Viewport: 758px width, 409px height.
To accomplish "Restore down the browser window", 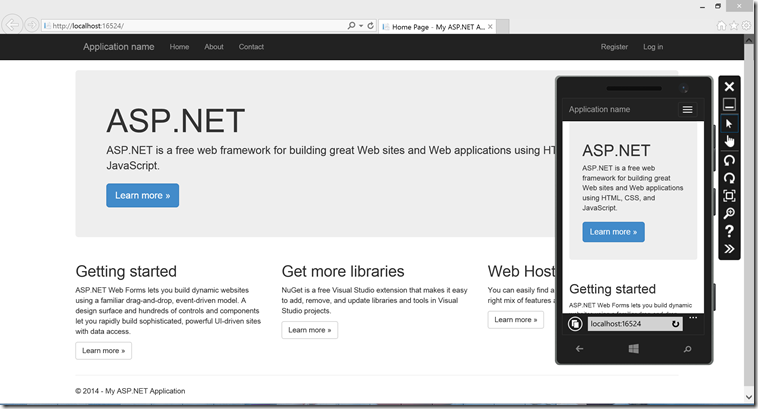I will pyautogui.click(x=718, y=6).
